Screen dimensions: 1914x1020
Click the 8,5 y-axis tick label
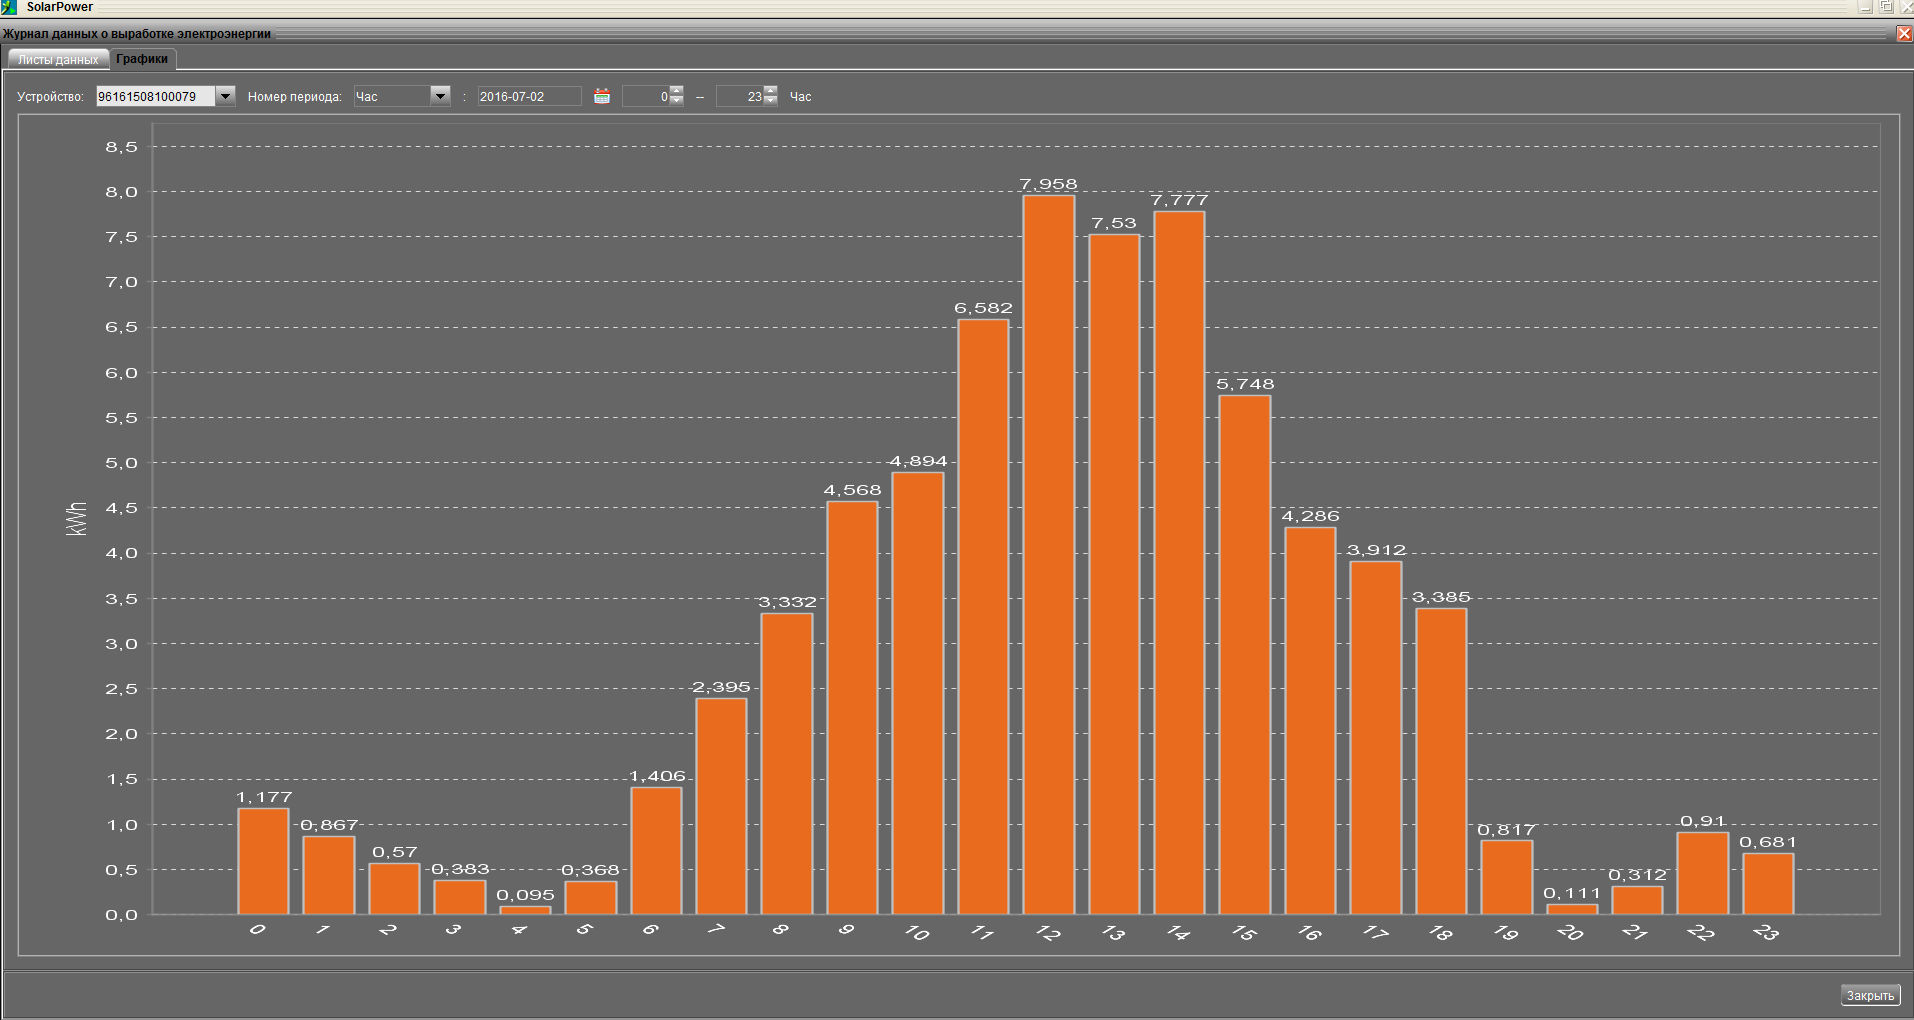click(x=121, y=147)
